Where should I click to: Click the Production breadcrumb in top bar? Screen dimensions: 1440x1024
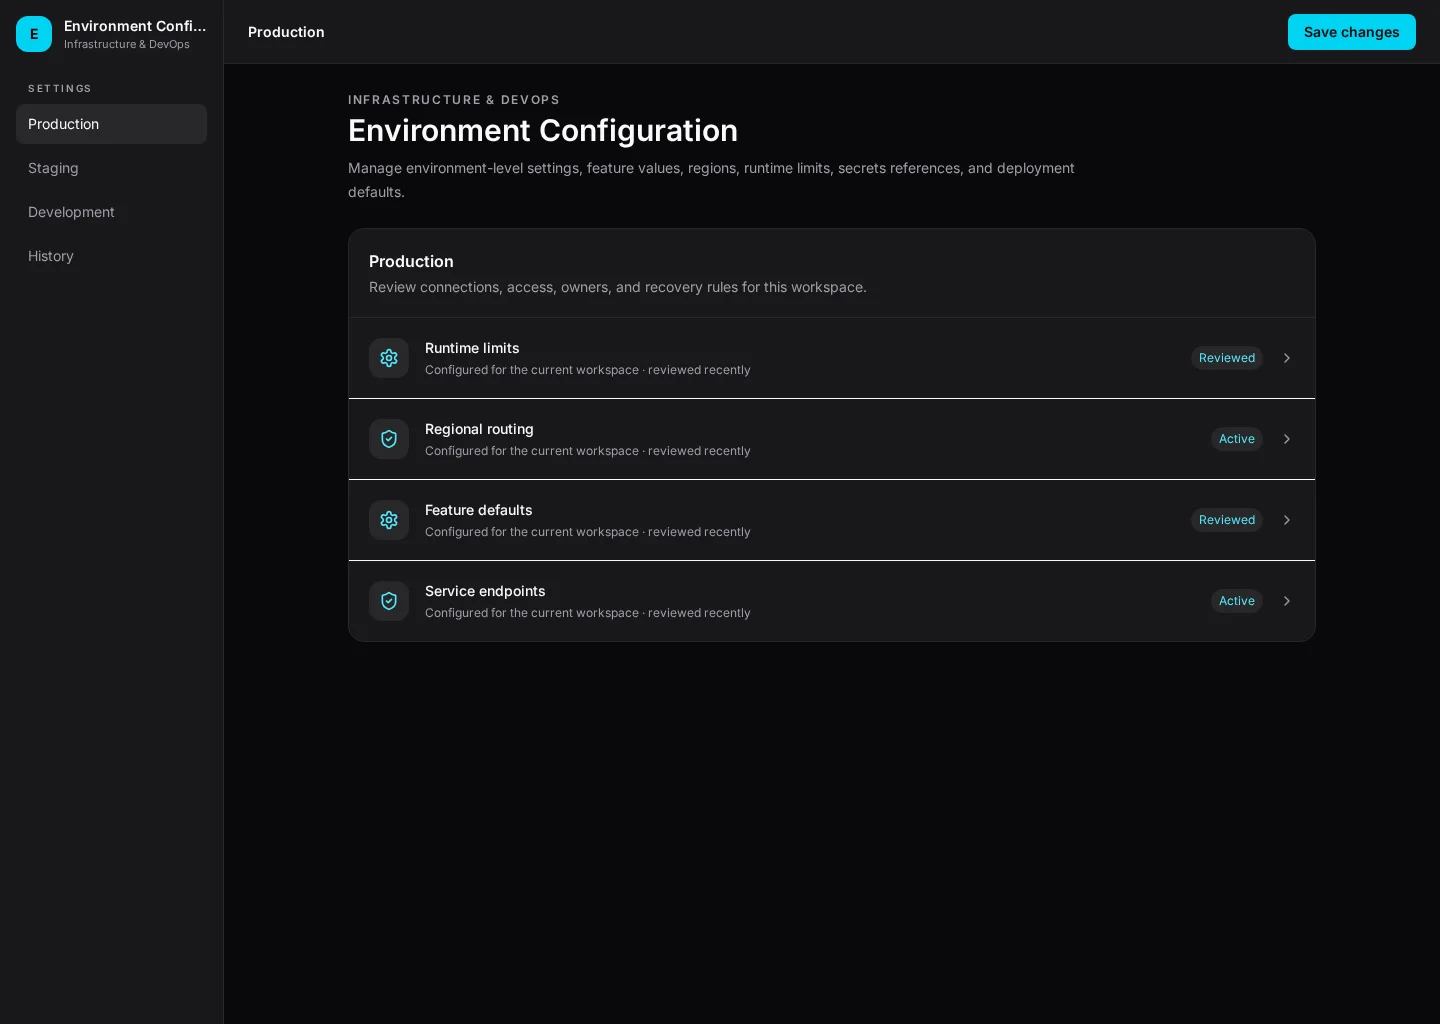coord(286,32)
